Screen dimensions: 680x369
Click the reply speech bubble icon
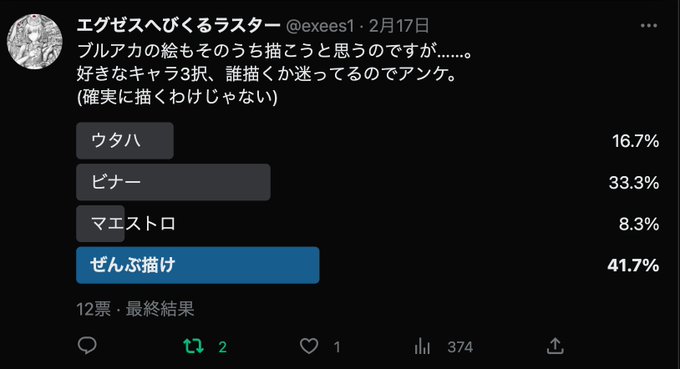coord(87,346)
